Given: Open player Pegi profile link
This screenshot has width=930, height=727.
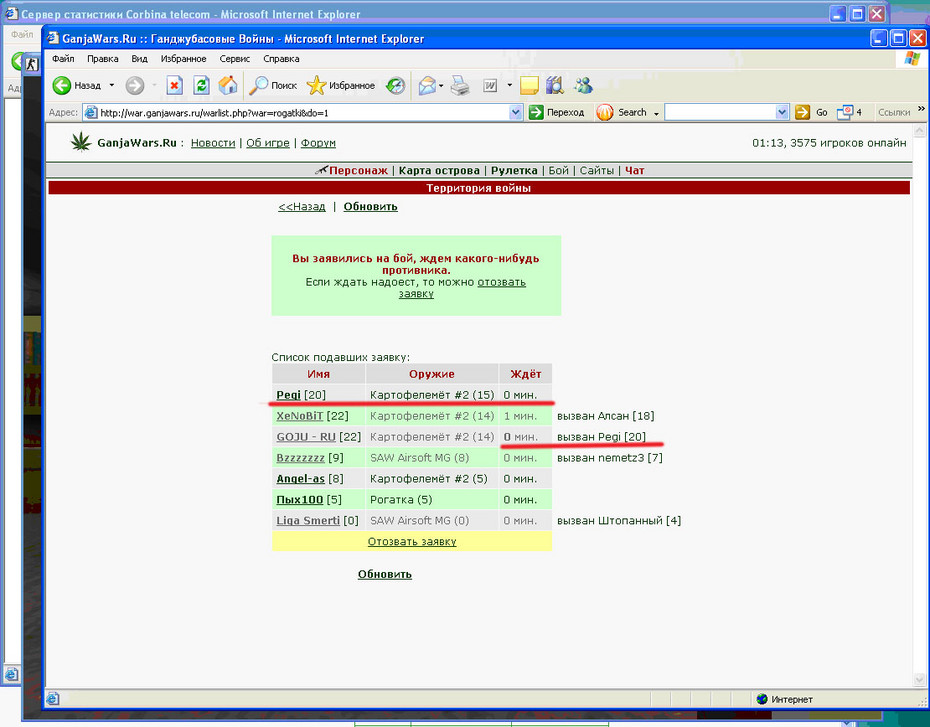Looking at the screenshot, I should click(x=288, y=395).
